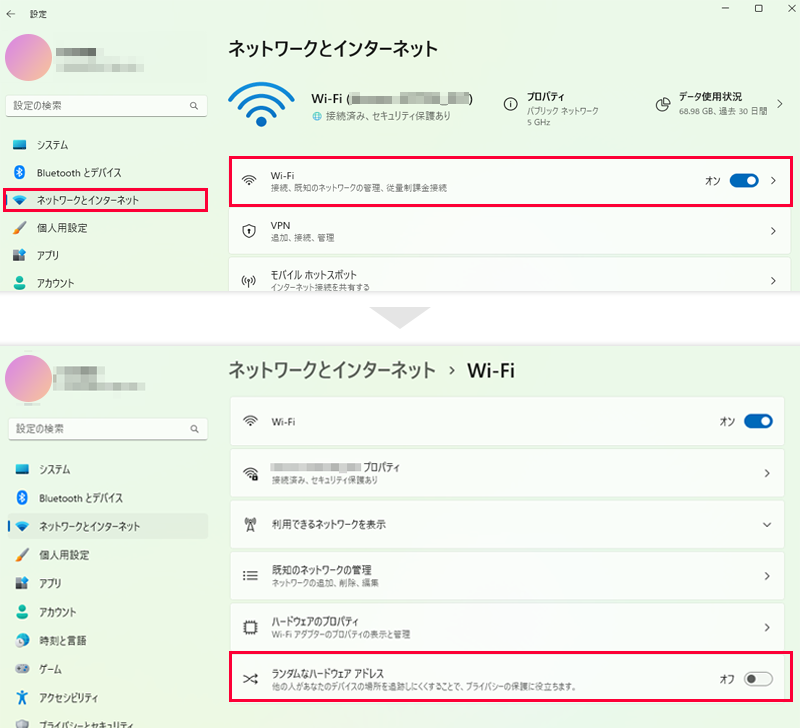Click the モバイル ホットスポット signal icon

click(x=249, y=281)
